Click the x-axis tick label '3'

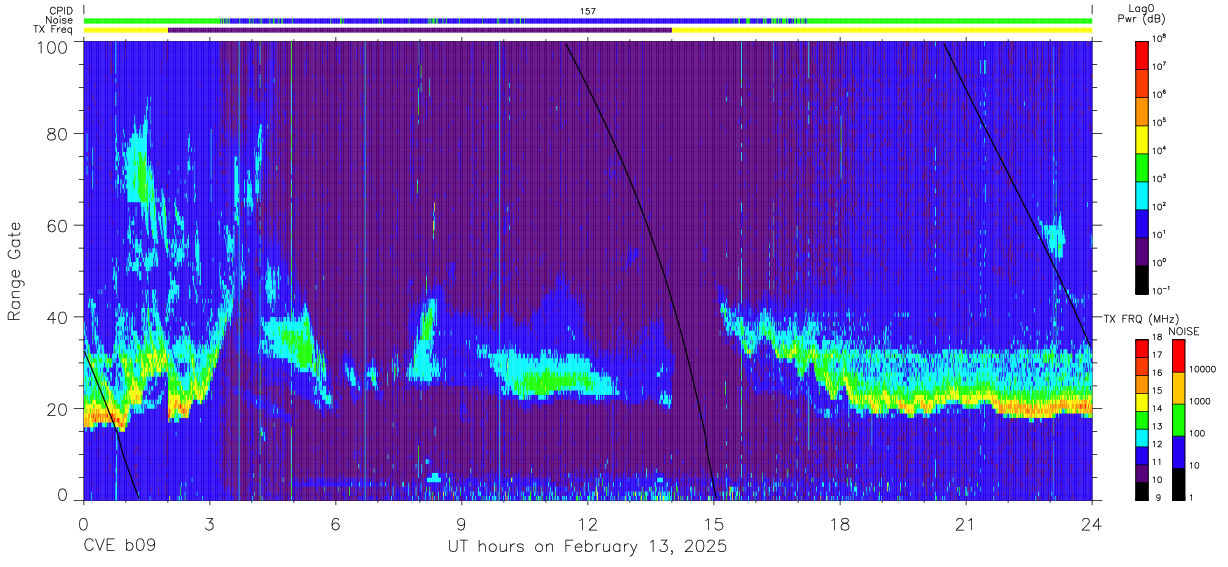[209, 523]
